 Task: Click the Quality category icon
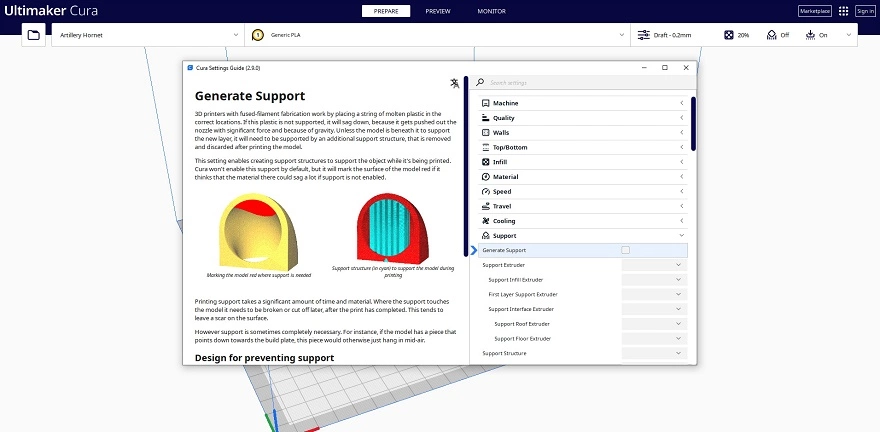point(485,118)
